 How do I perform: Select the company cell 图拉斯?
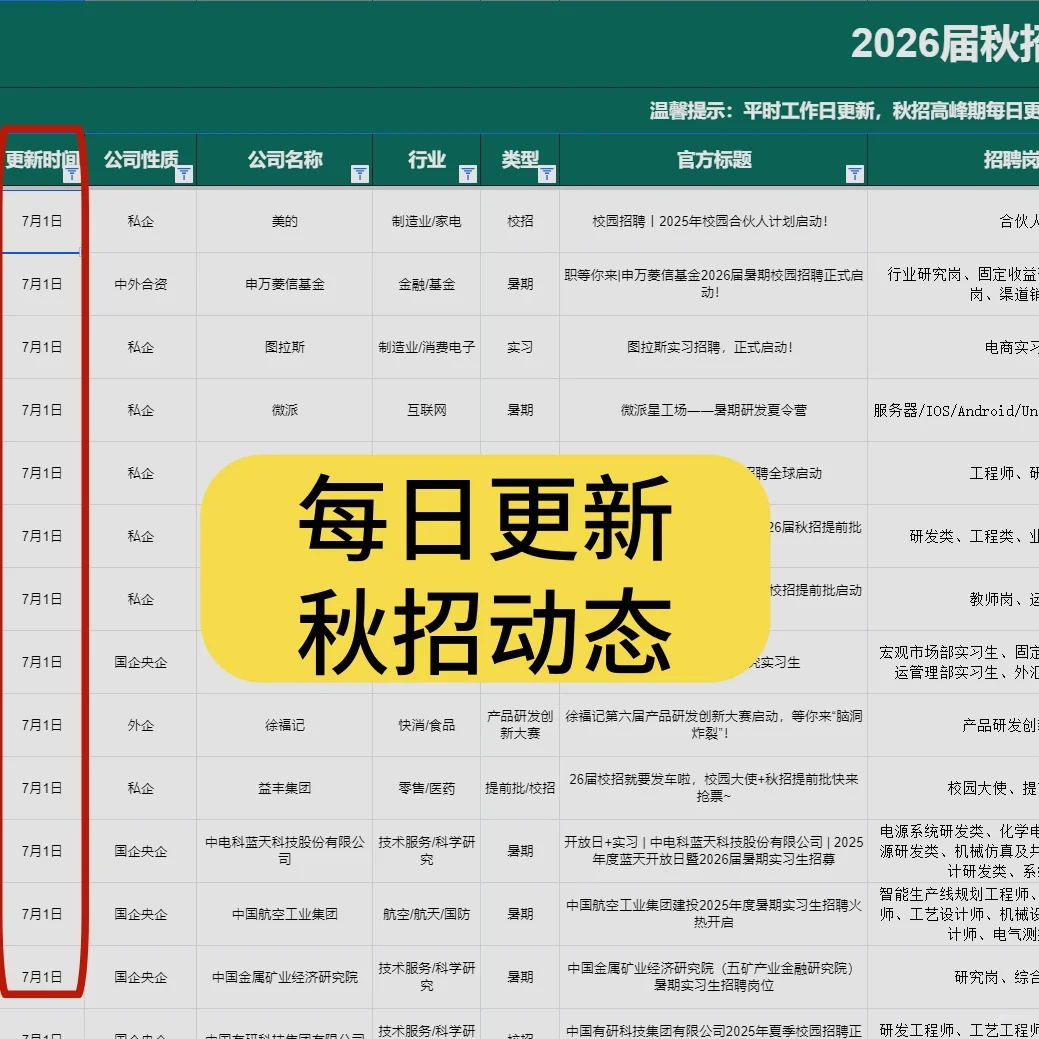pos(285,347)
